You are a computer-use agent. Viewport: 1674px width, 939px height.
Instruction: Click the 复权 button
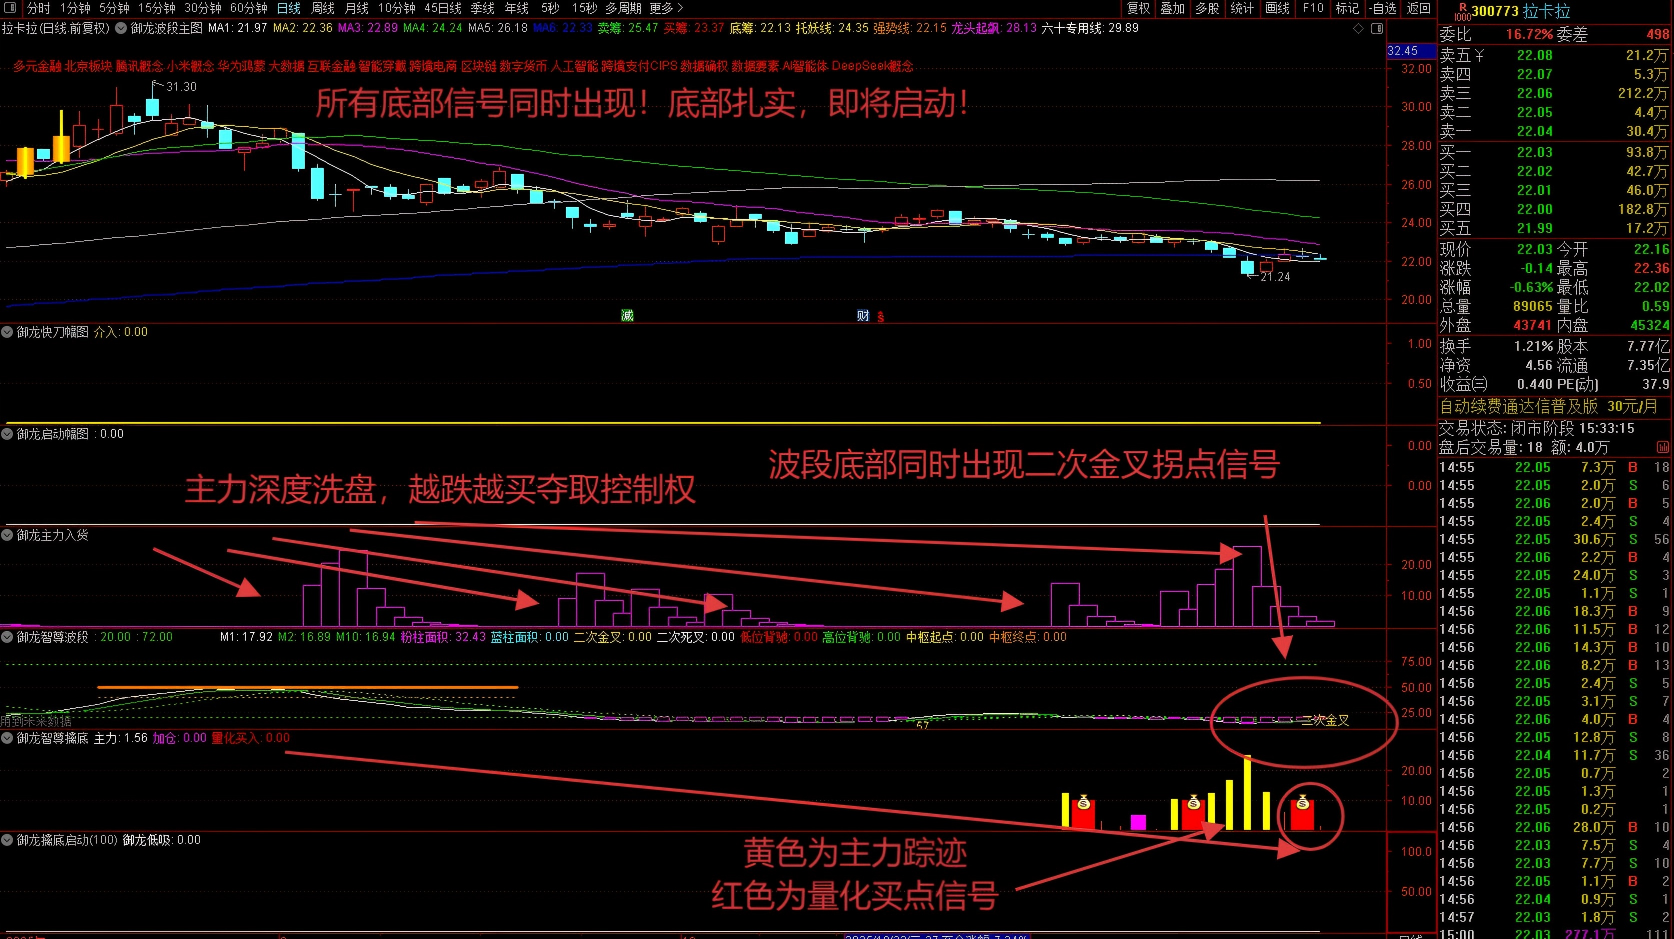[x=1138, y=8]
